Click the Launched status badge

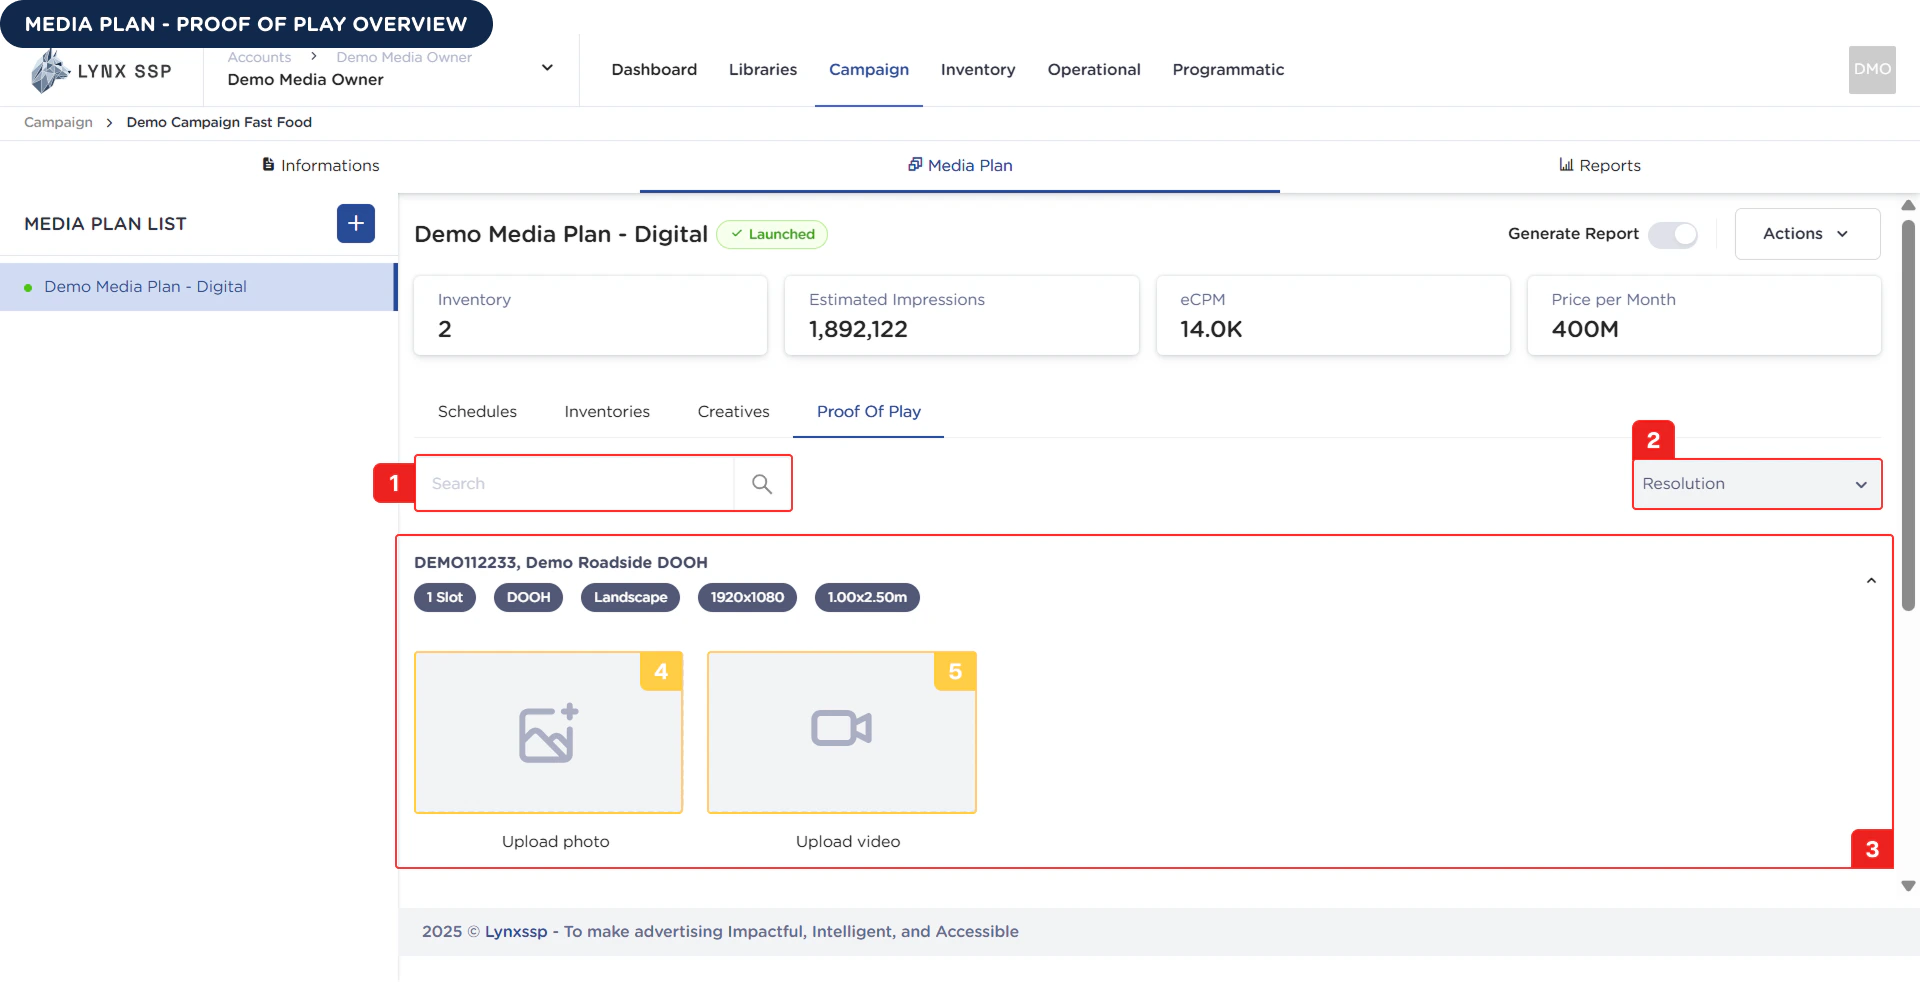click(772, 234)
